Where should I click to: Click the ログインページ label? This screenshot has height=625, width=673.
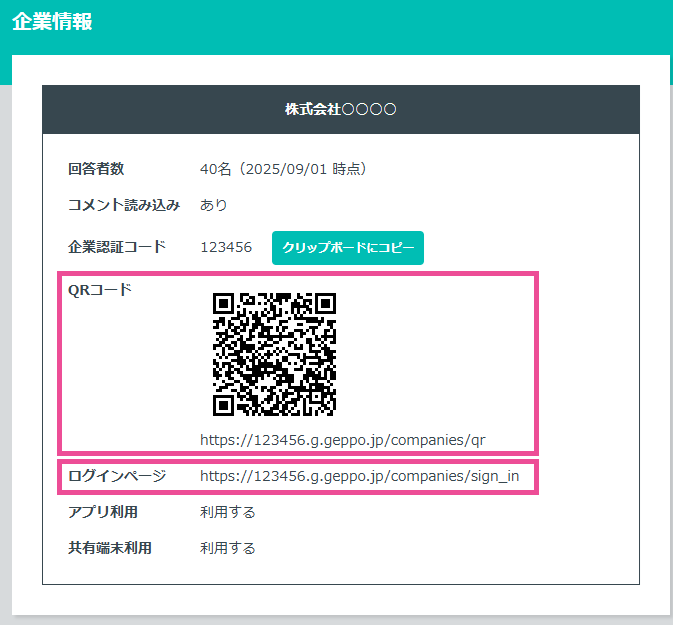(x=117, y=476)
